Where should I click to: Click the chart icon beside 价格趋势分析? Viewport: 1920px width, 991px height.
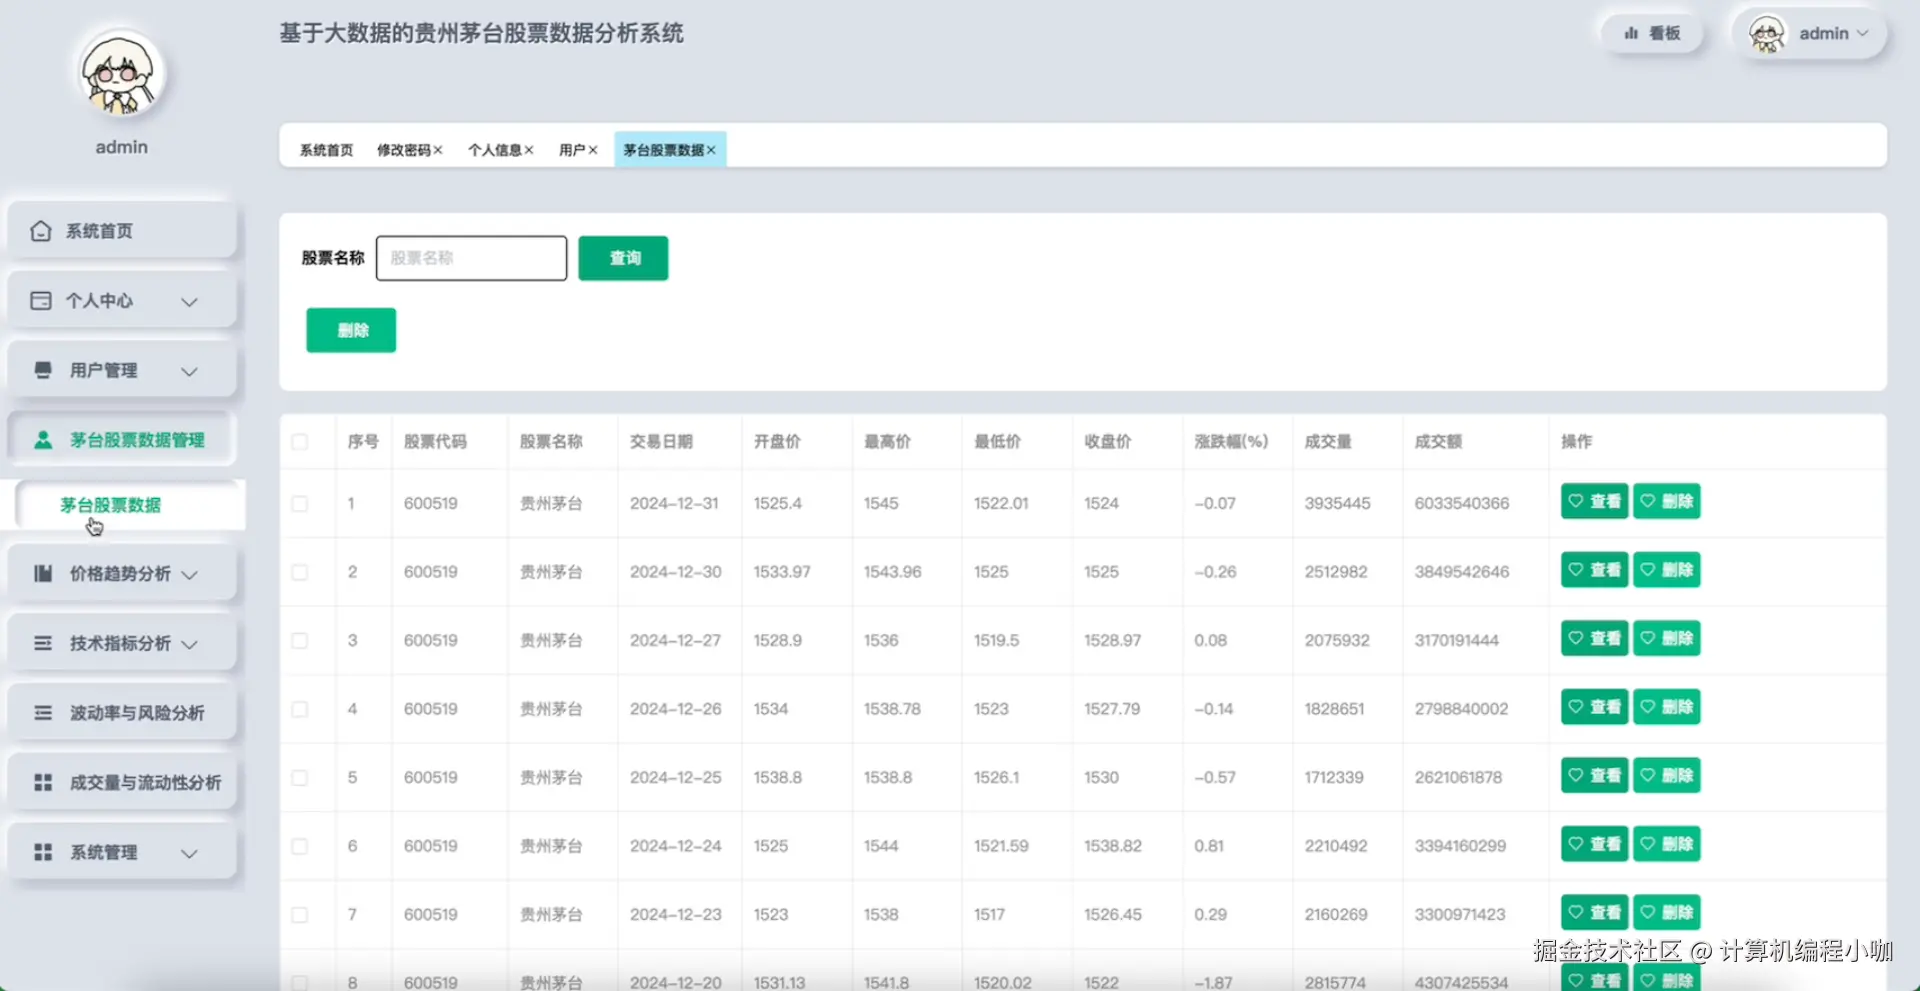pyautogui.click(x=43, y=574)
